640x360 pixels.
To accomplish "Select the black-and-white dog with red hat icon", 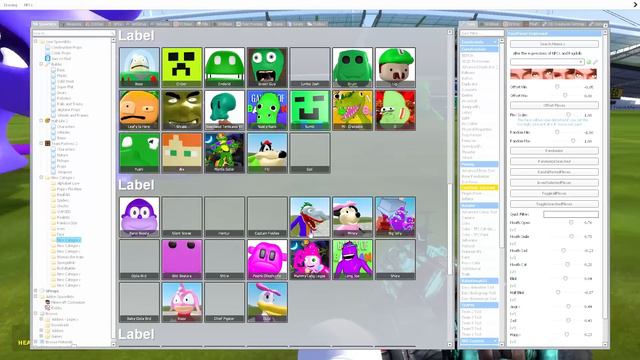I will [x=267, y=153].
